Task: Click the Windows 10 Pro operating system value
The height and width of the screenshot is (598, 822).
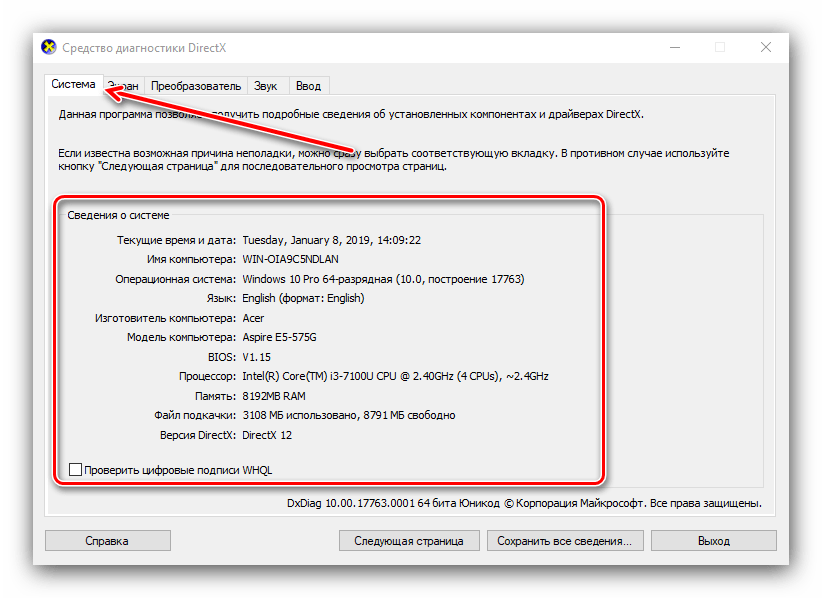Action: (x=382, y=279)
